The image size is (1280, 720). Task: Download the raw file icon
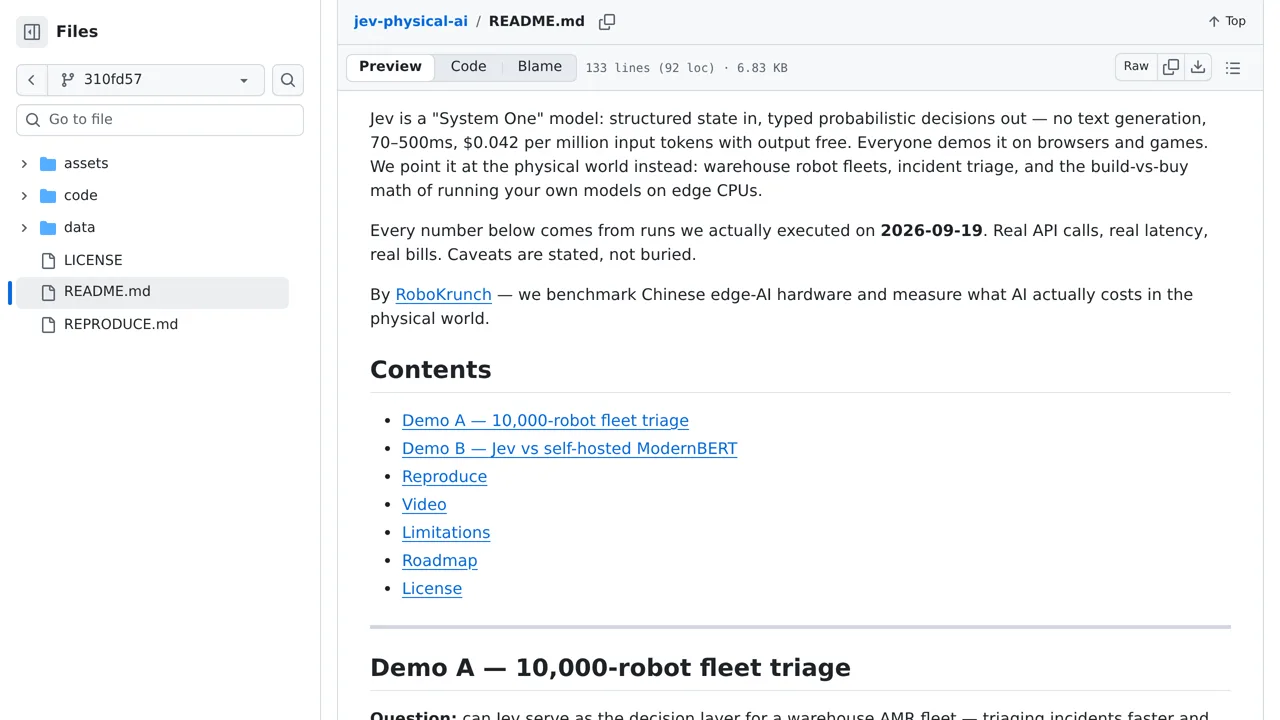[1198, 67]
